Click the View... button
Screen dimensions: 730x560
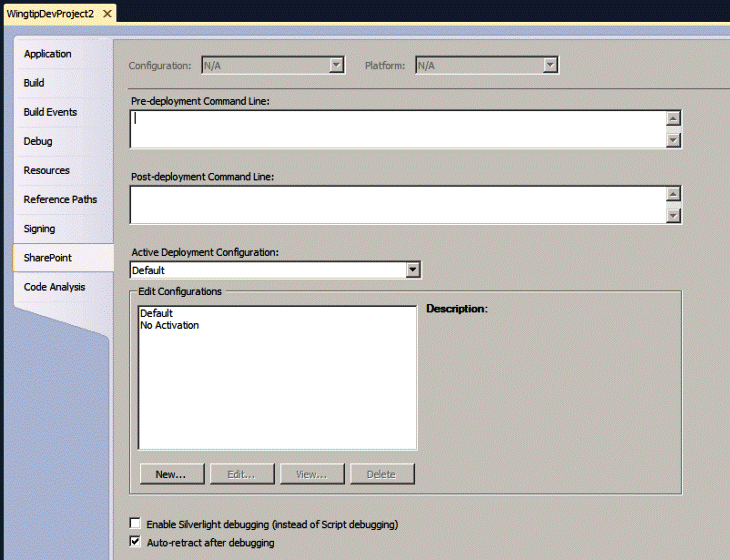coord(312,474)
